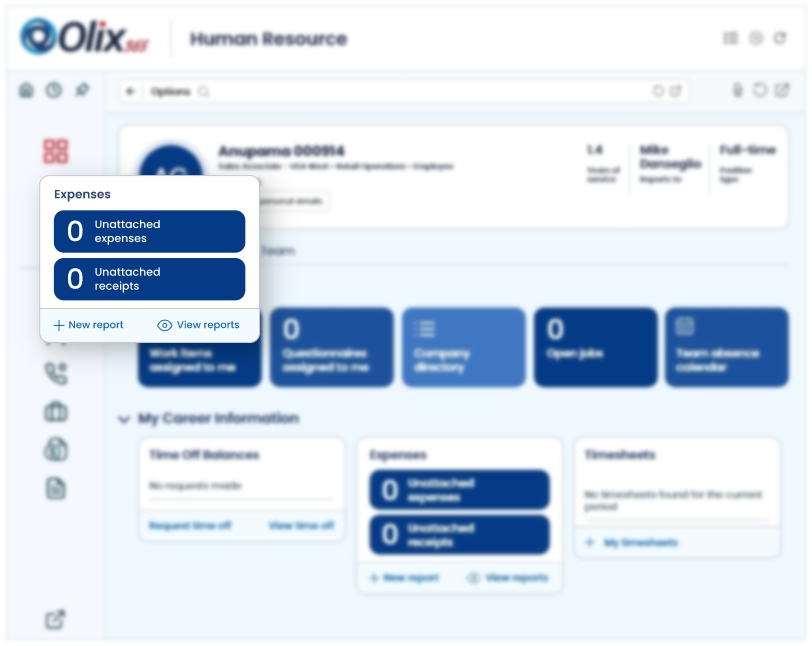Click the Request time off link
Image resolution: width=812 pixels, height=646 pixels.
pos(190,526)
